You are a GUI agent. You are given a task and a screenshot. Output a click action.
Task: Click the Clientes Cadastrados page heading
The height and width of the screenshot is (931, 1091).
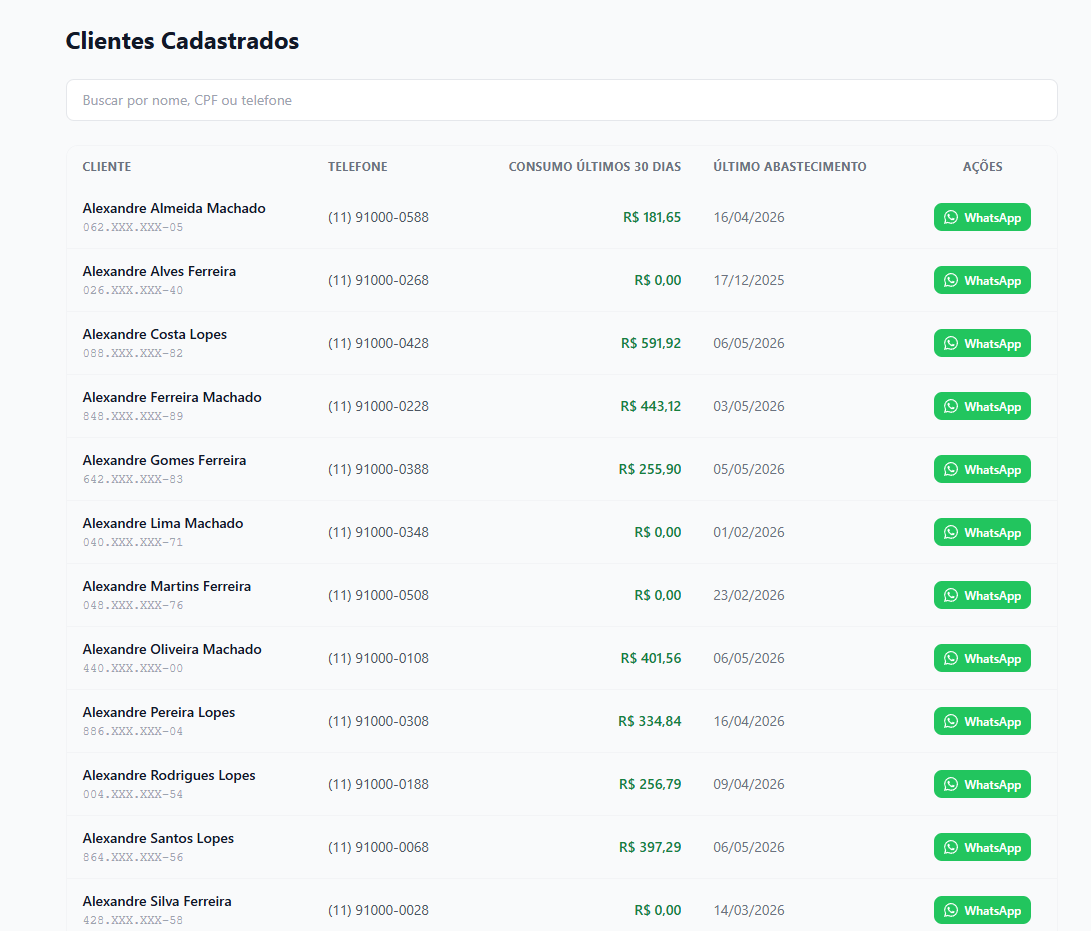pyautogui.click(x=182, y=40)
